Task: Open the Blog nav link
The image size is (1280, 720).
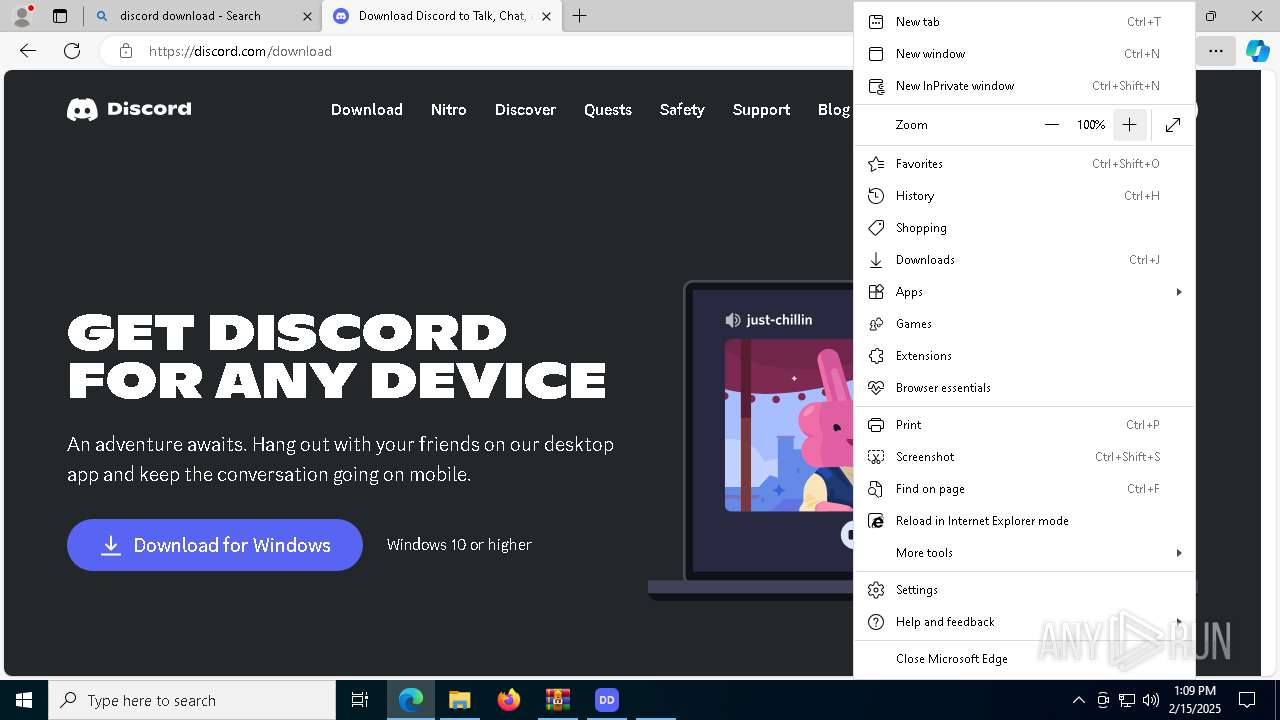Action: coord(833,110)
